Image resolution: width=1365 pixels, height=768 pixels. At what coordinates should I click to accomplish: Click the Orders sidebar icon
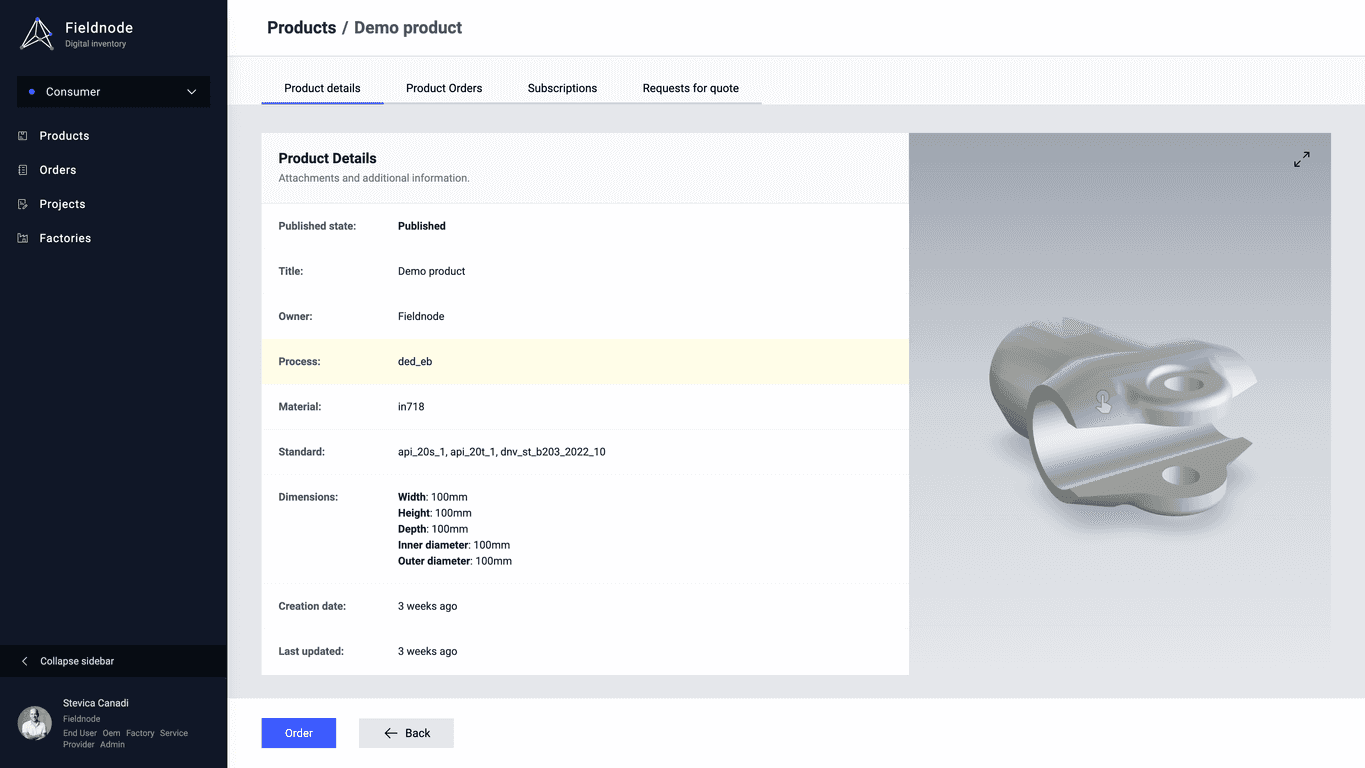(23, 170)
